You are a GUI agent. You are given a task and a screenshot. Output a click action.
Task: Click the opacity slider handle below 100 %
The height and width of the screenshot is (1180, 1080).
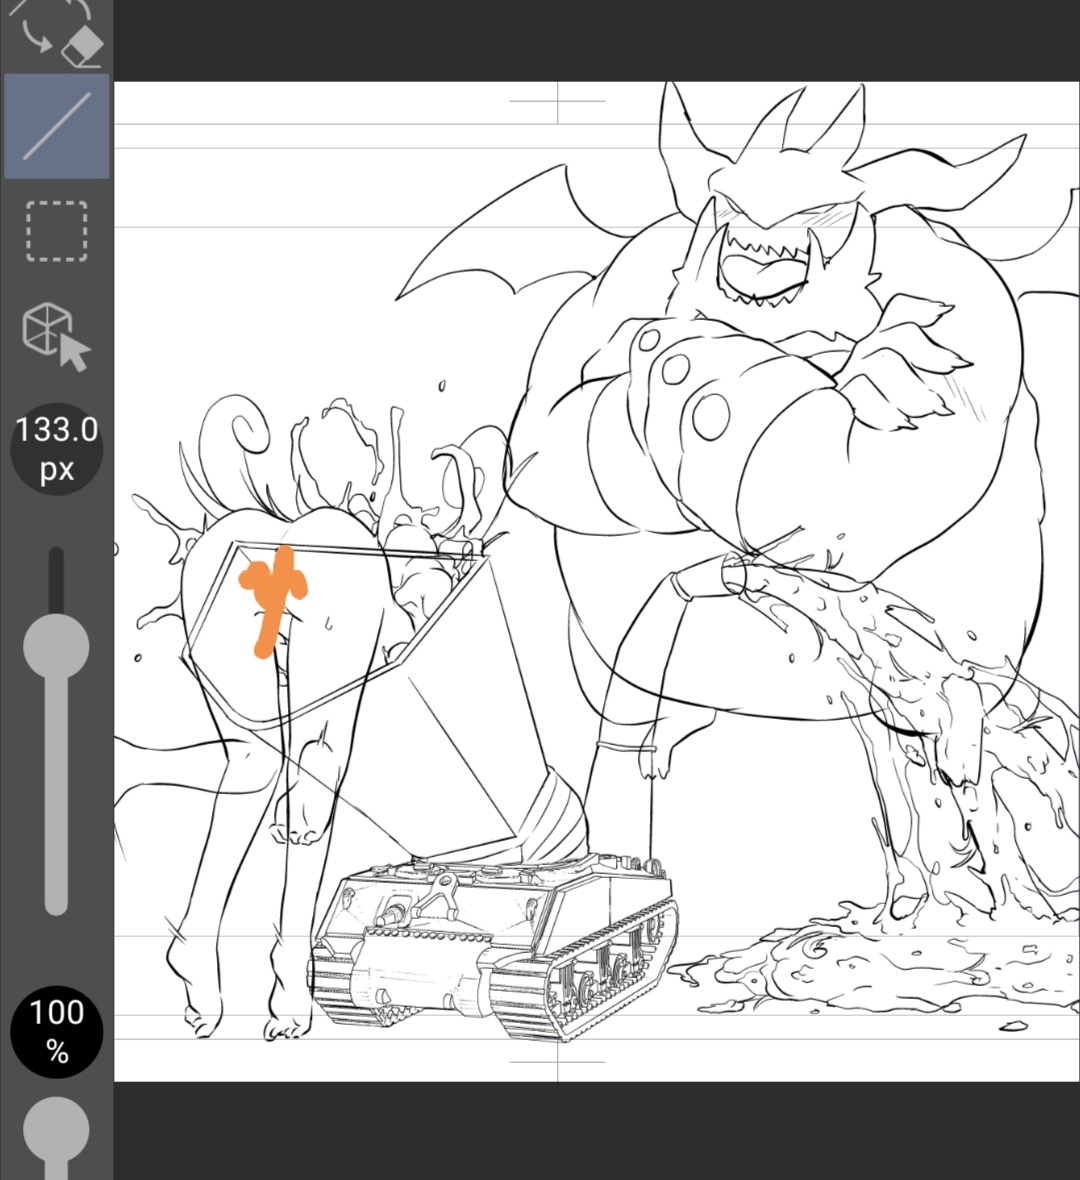tap(56, 1130)
